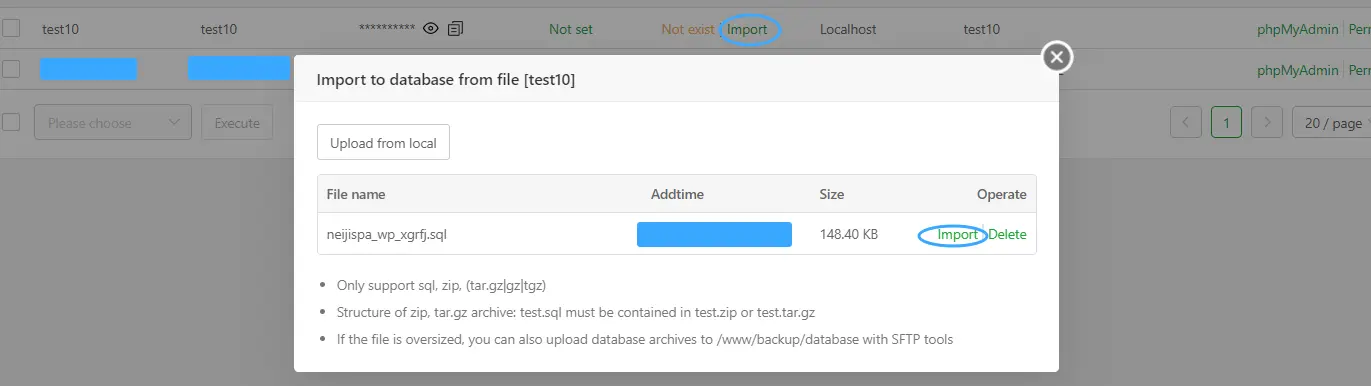Go to next page arrow
The width and height of the screenshot is (1371, 386).
[1267, 123]
